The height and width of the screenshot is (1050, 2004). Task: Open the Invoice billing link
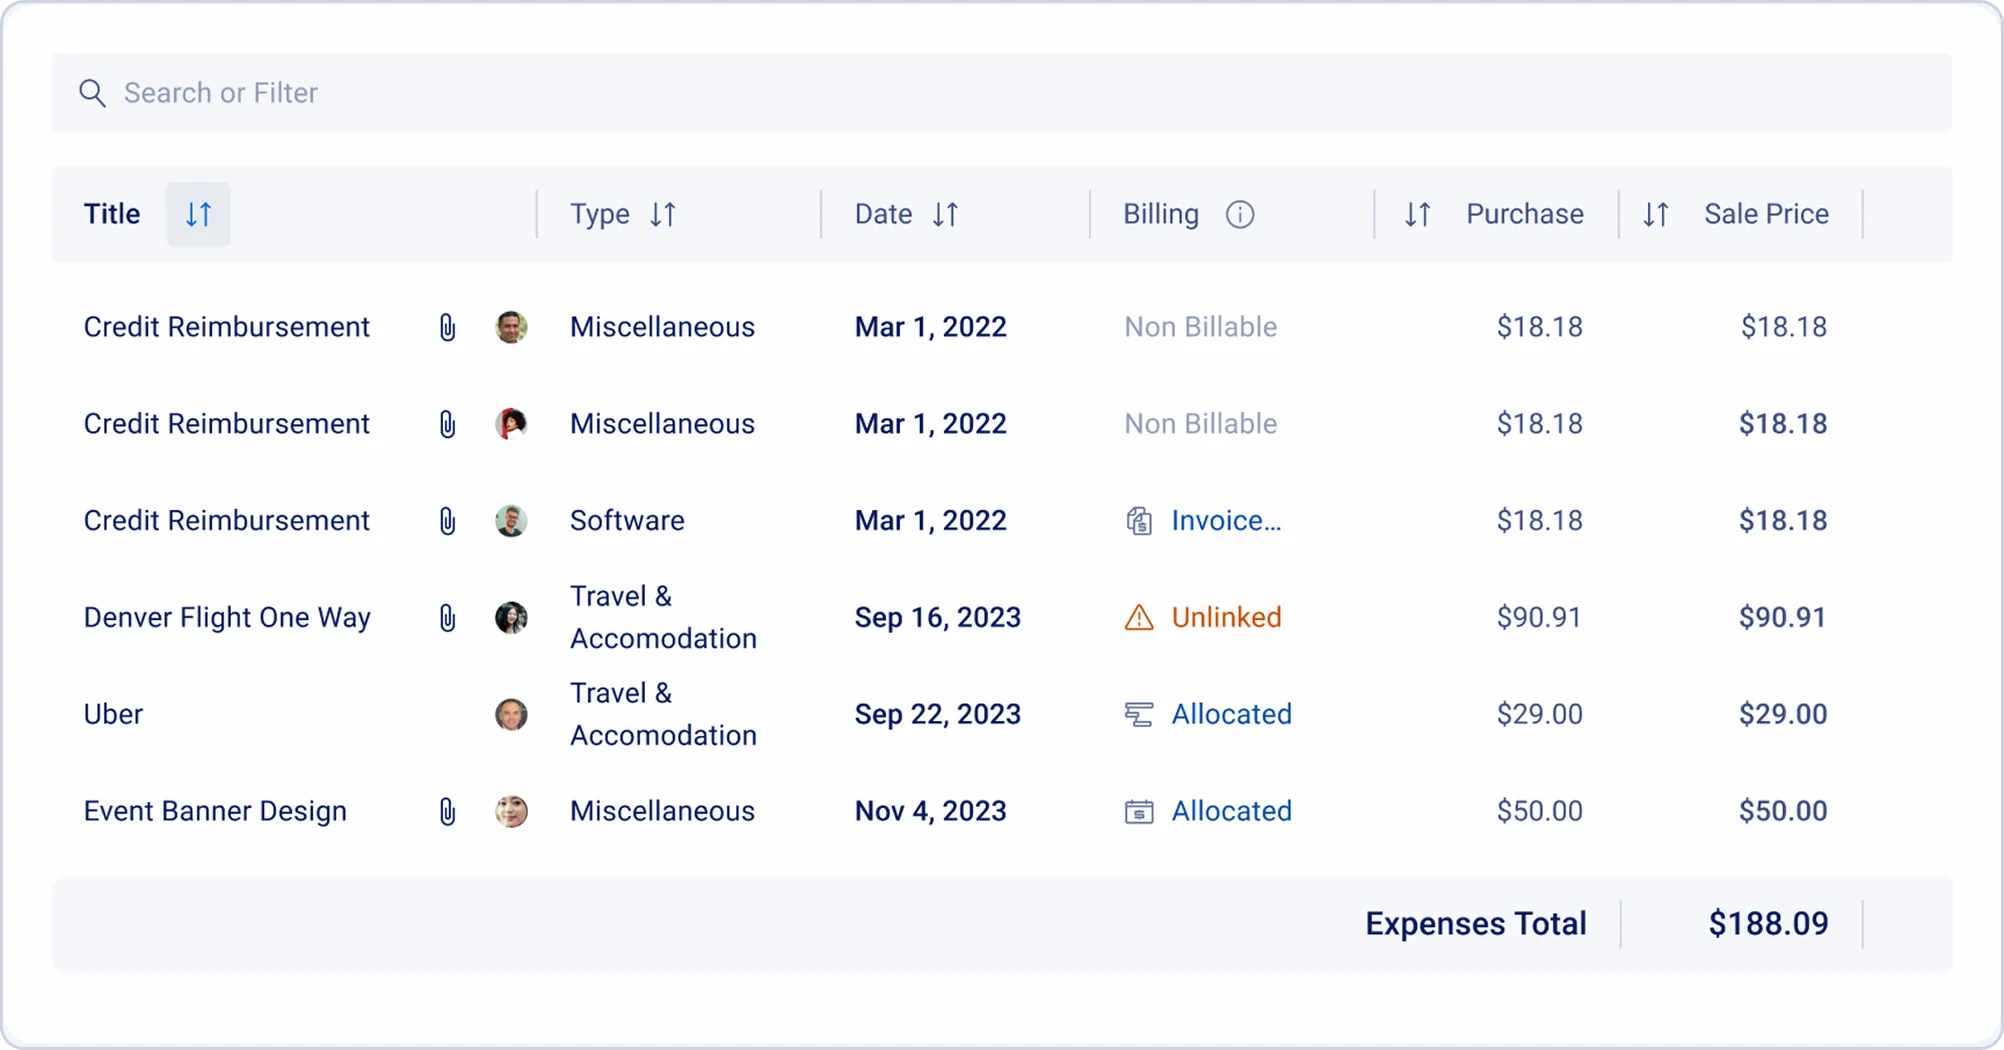tap(1225, 521)
